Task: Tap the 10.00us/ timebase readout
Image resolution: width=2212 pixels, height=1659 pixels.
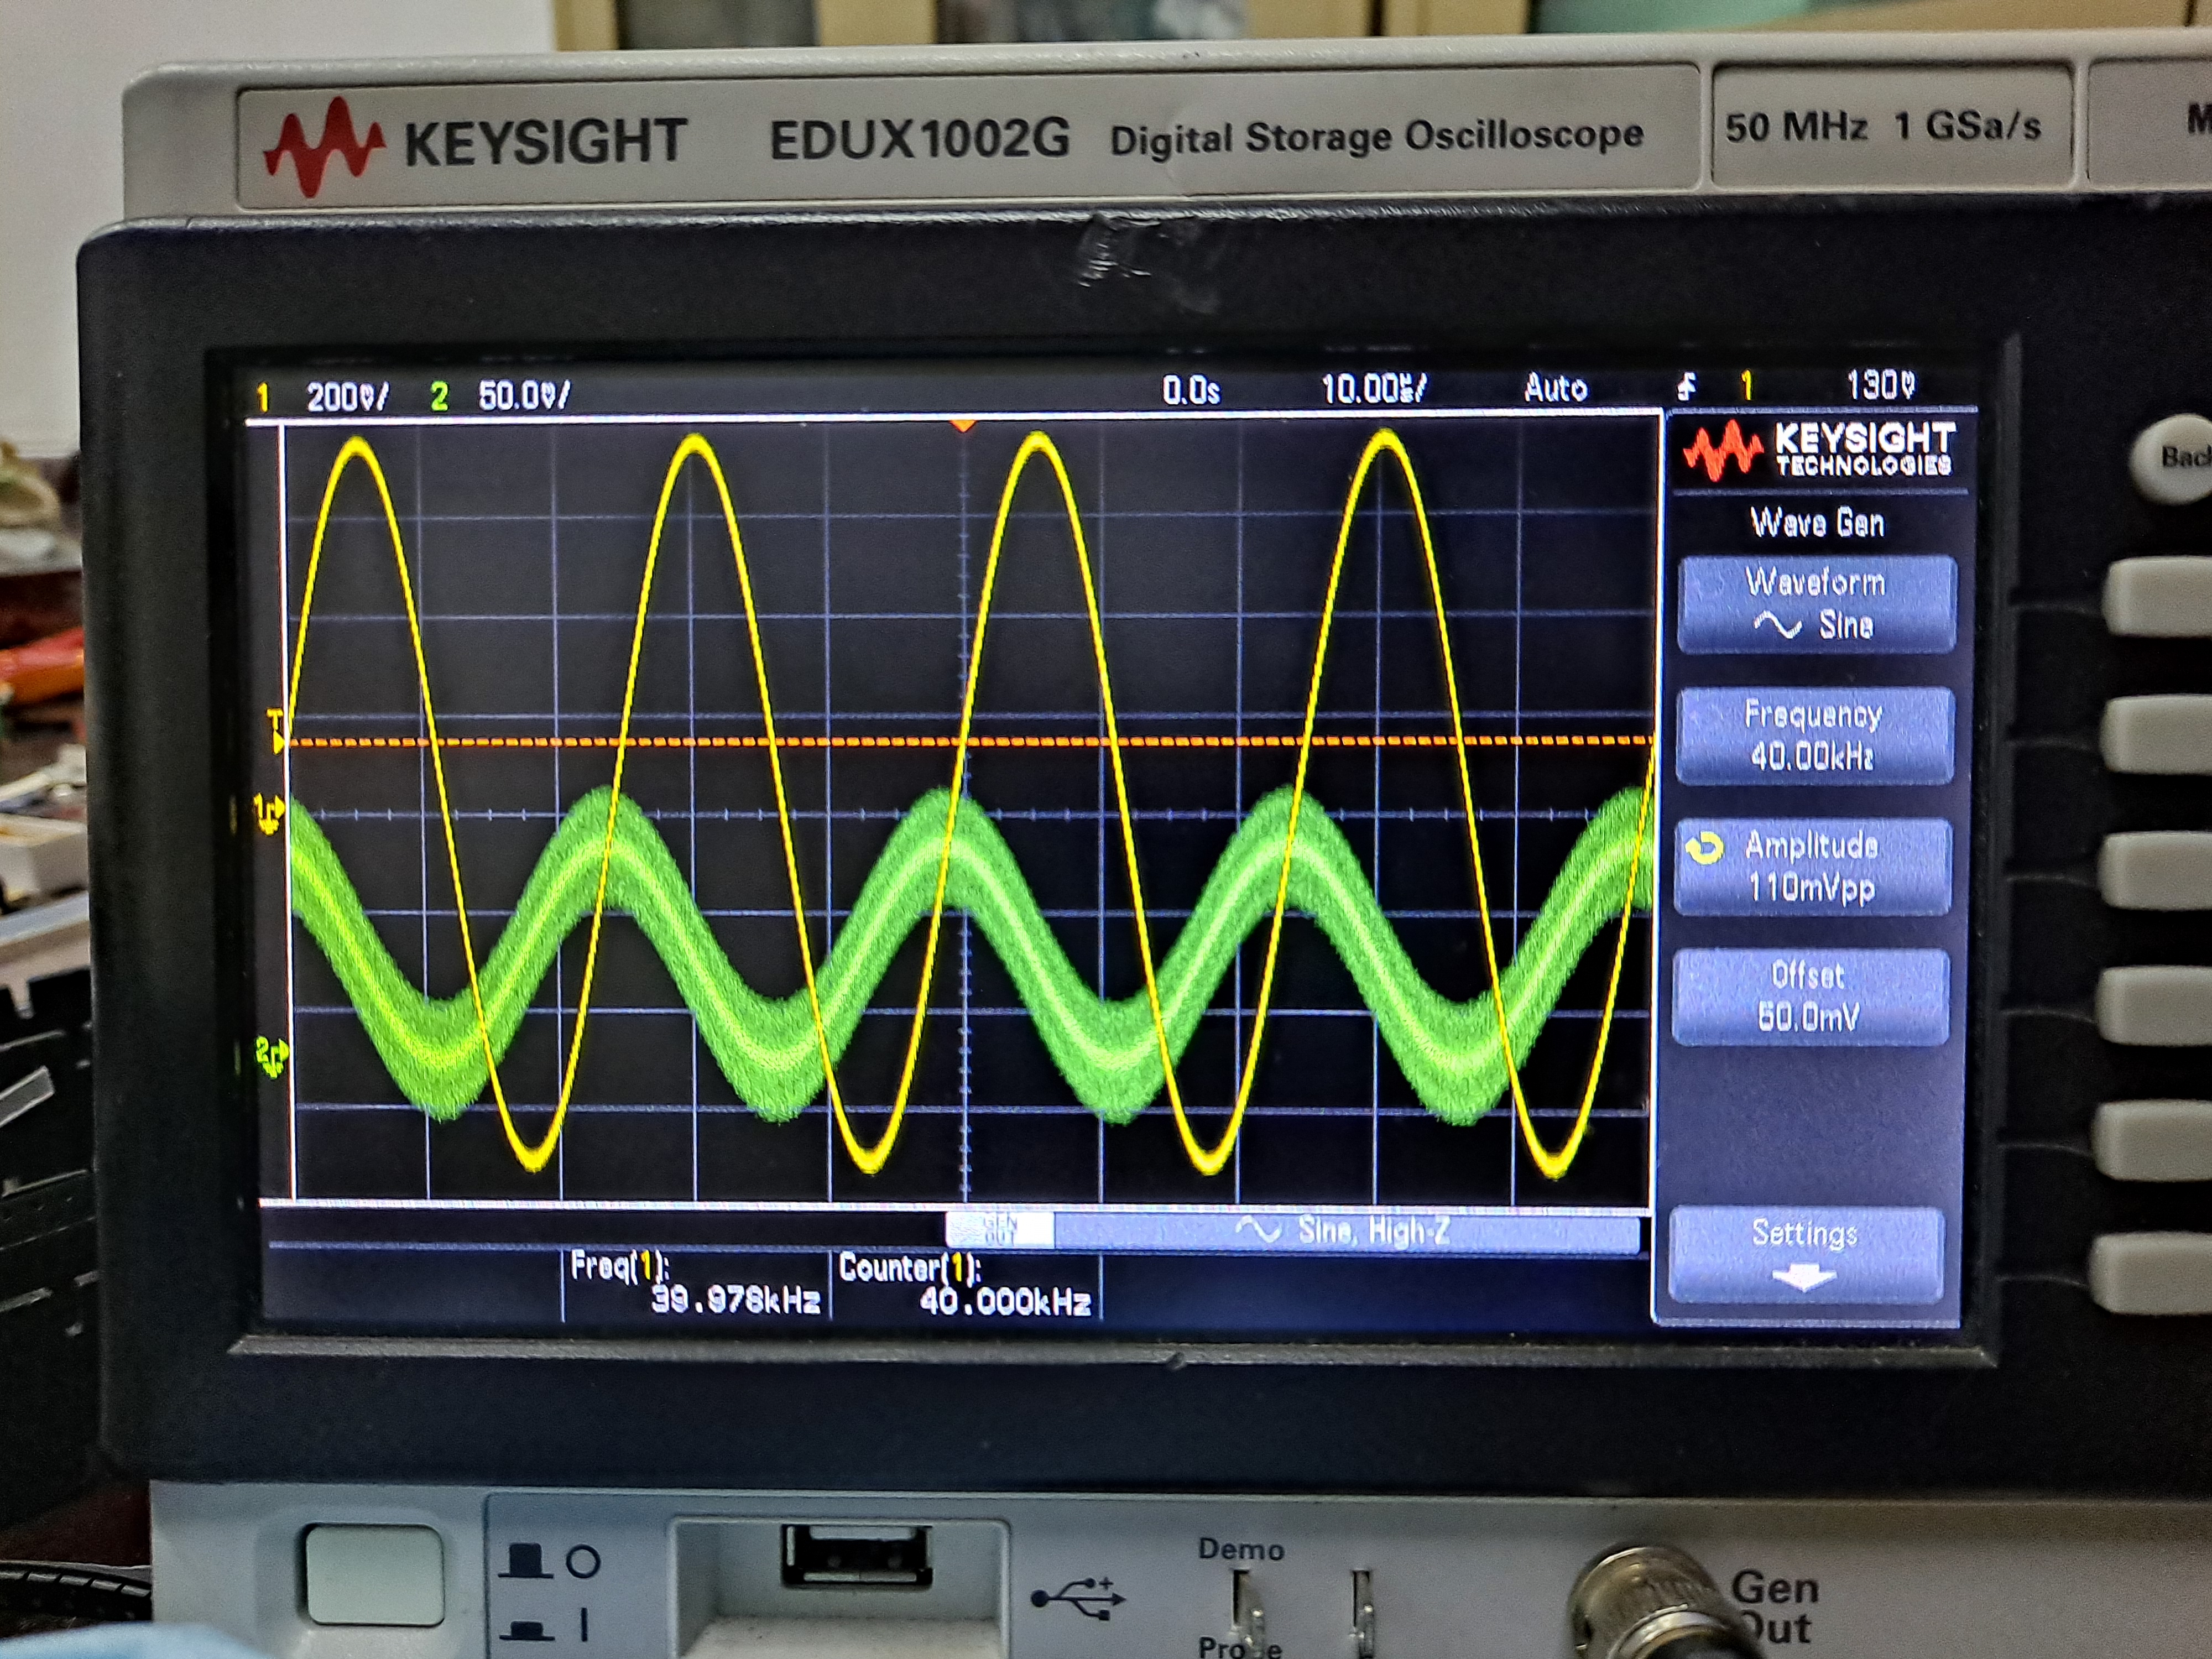Action: [1374, 388]
